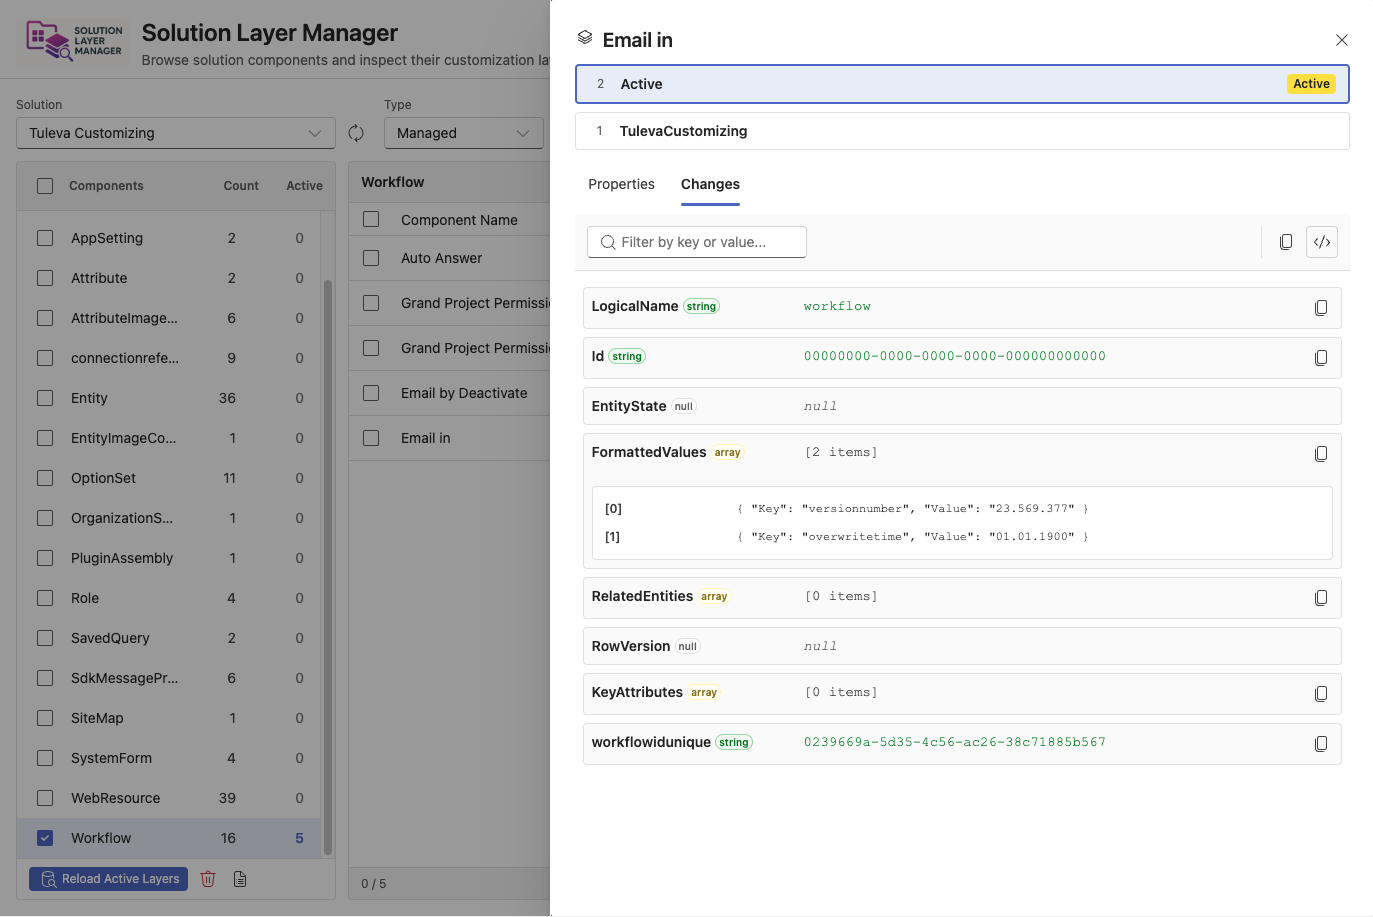Toggle raw JSON code view
The width and height of the screenshot is (1373, 917).
(x=1322, y=242)
